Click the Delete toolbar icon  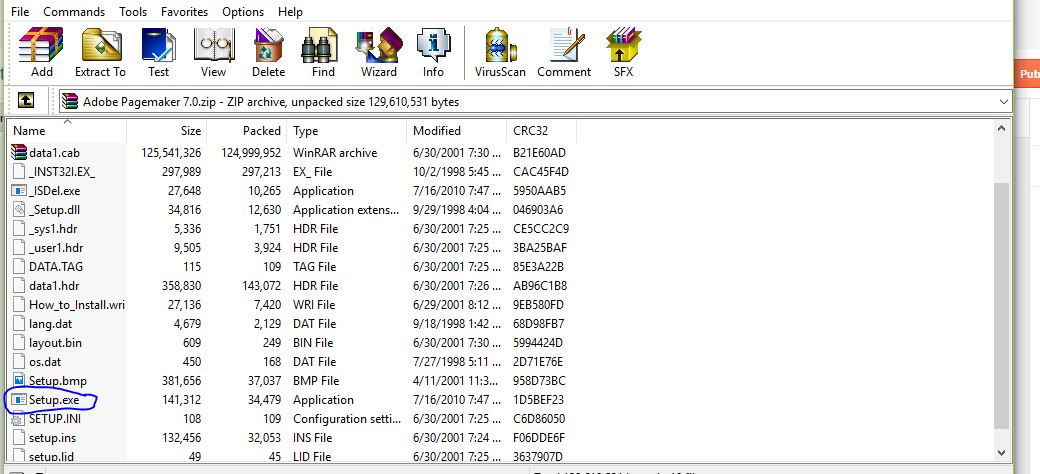coord(269,52)
